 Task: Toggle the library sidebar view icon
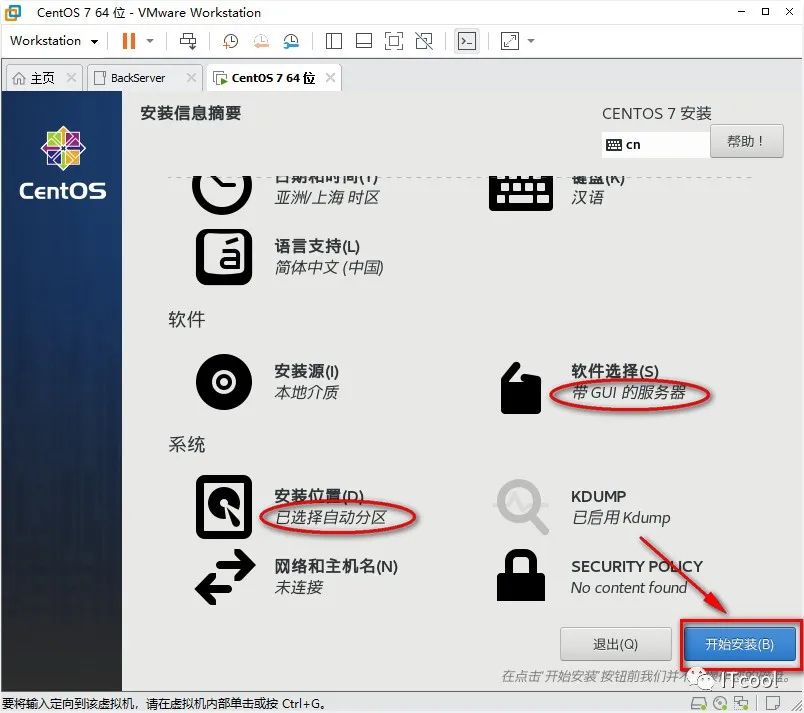point(334,40)
